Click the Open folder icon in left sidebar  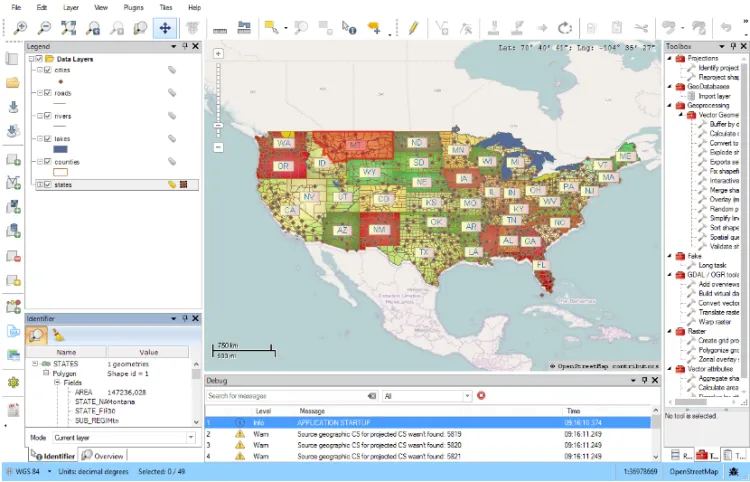point(13,81)
